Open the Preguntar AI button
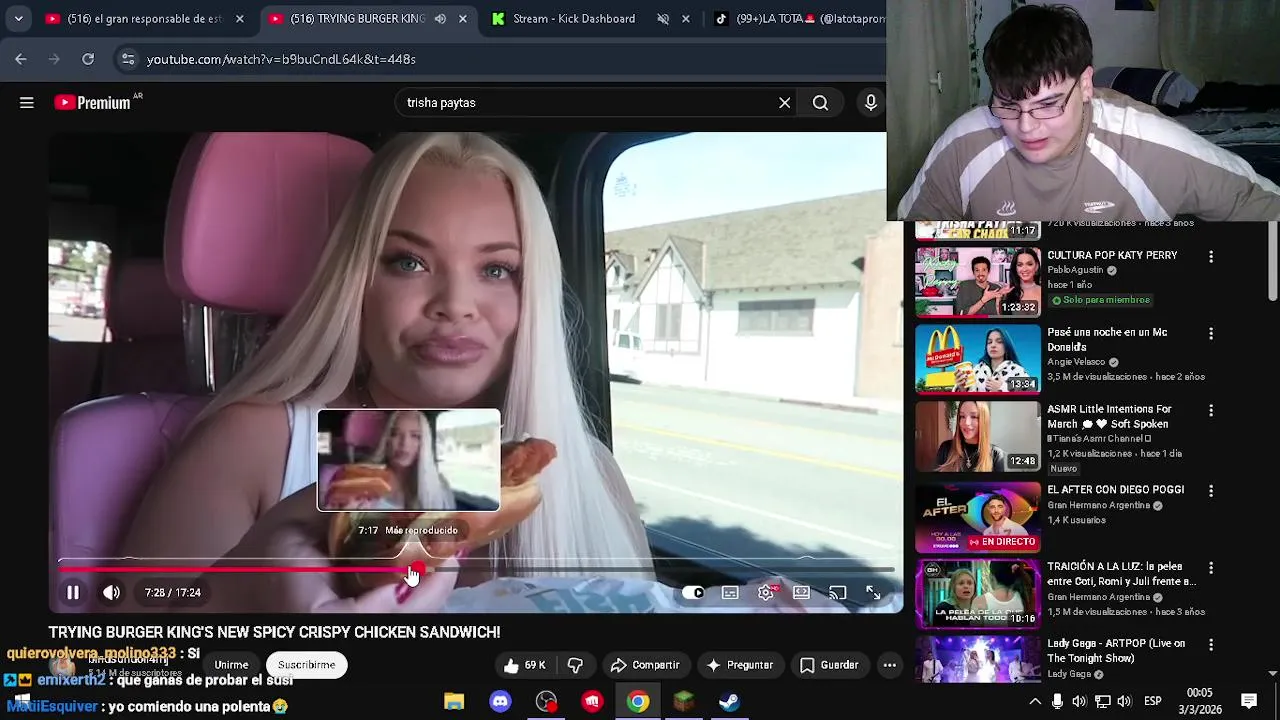 (740, 665)
